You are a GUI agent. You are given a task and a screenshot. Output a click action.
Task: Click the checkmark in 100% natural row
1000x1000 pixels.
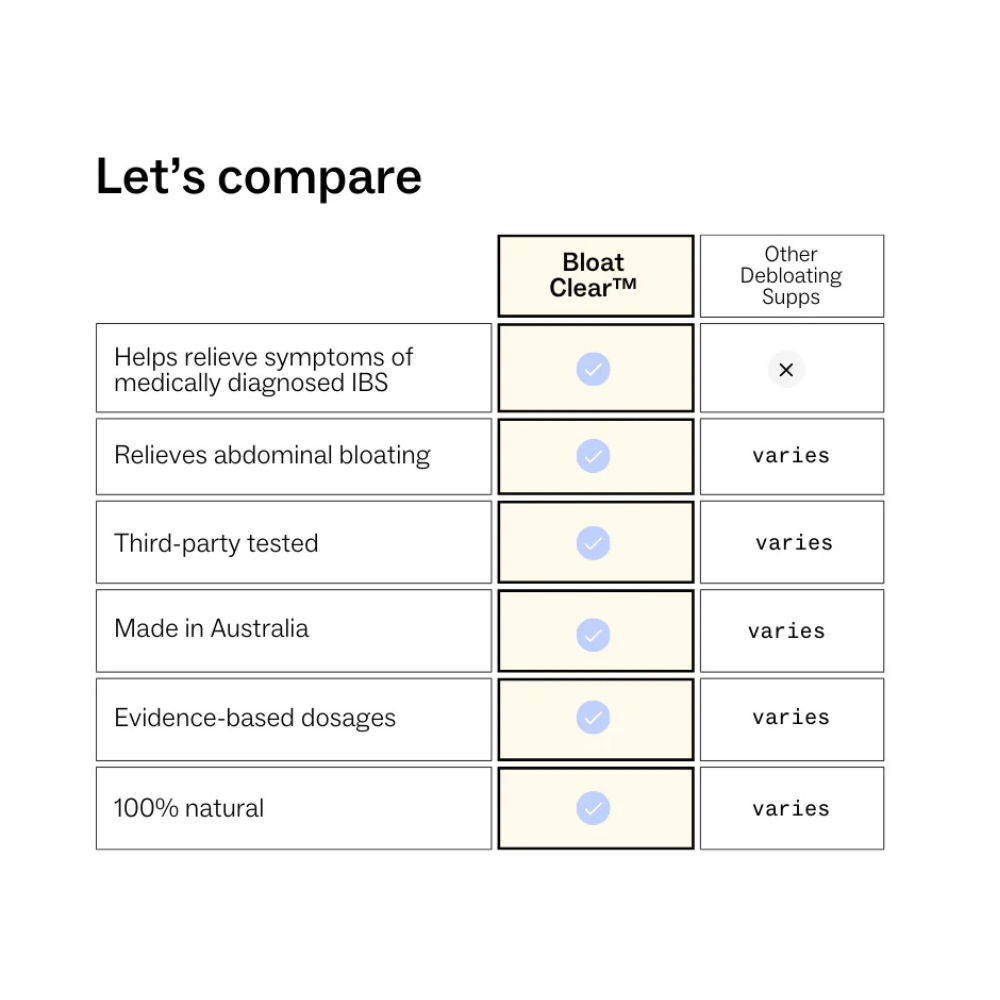click(593, 808)
